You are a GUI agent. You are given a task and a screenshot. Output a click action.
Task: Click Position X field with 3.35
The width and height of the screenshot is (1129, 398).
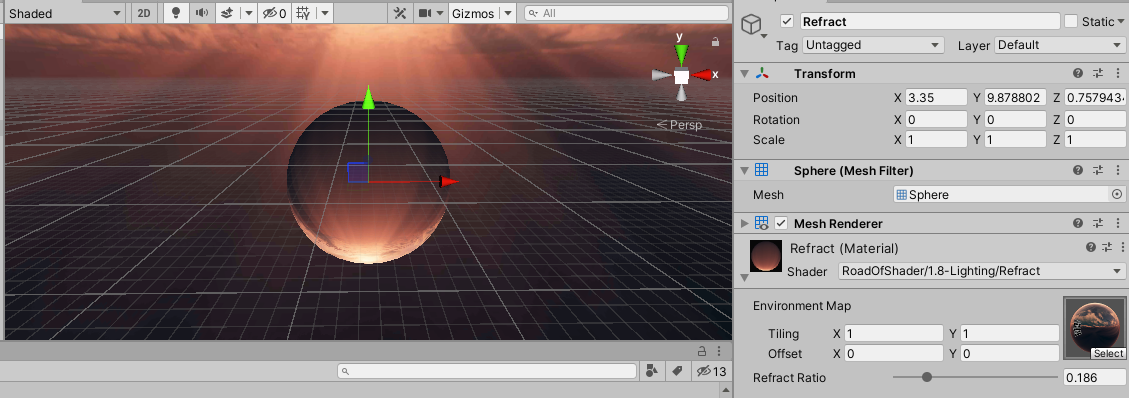click(x=935, y=97)
